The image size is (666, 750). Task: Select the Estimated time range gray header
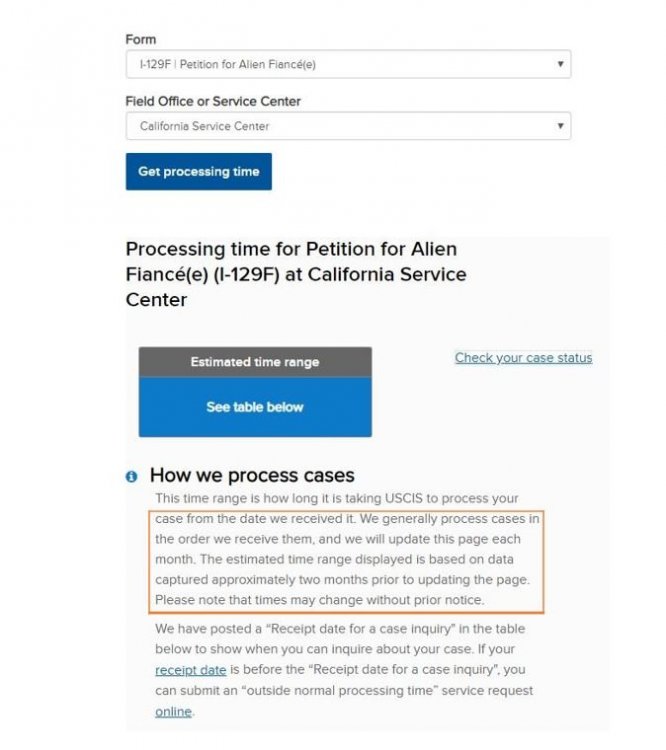click(255, 362)
